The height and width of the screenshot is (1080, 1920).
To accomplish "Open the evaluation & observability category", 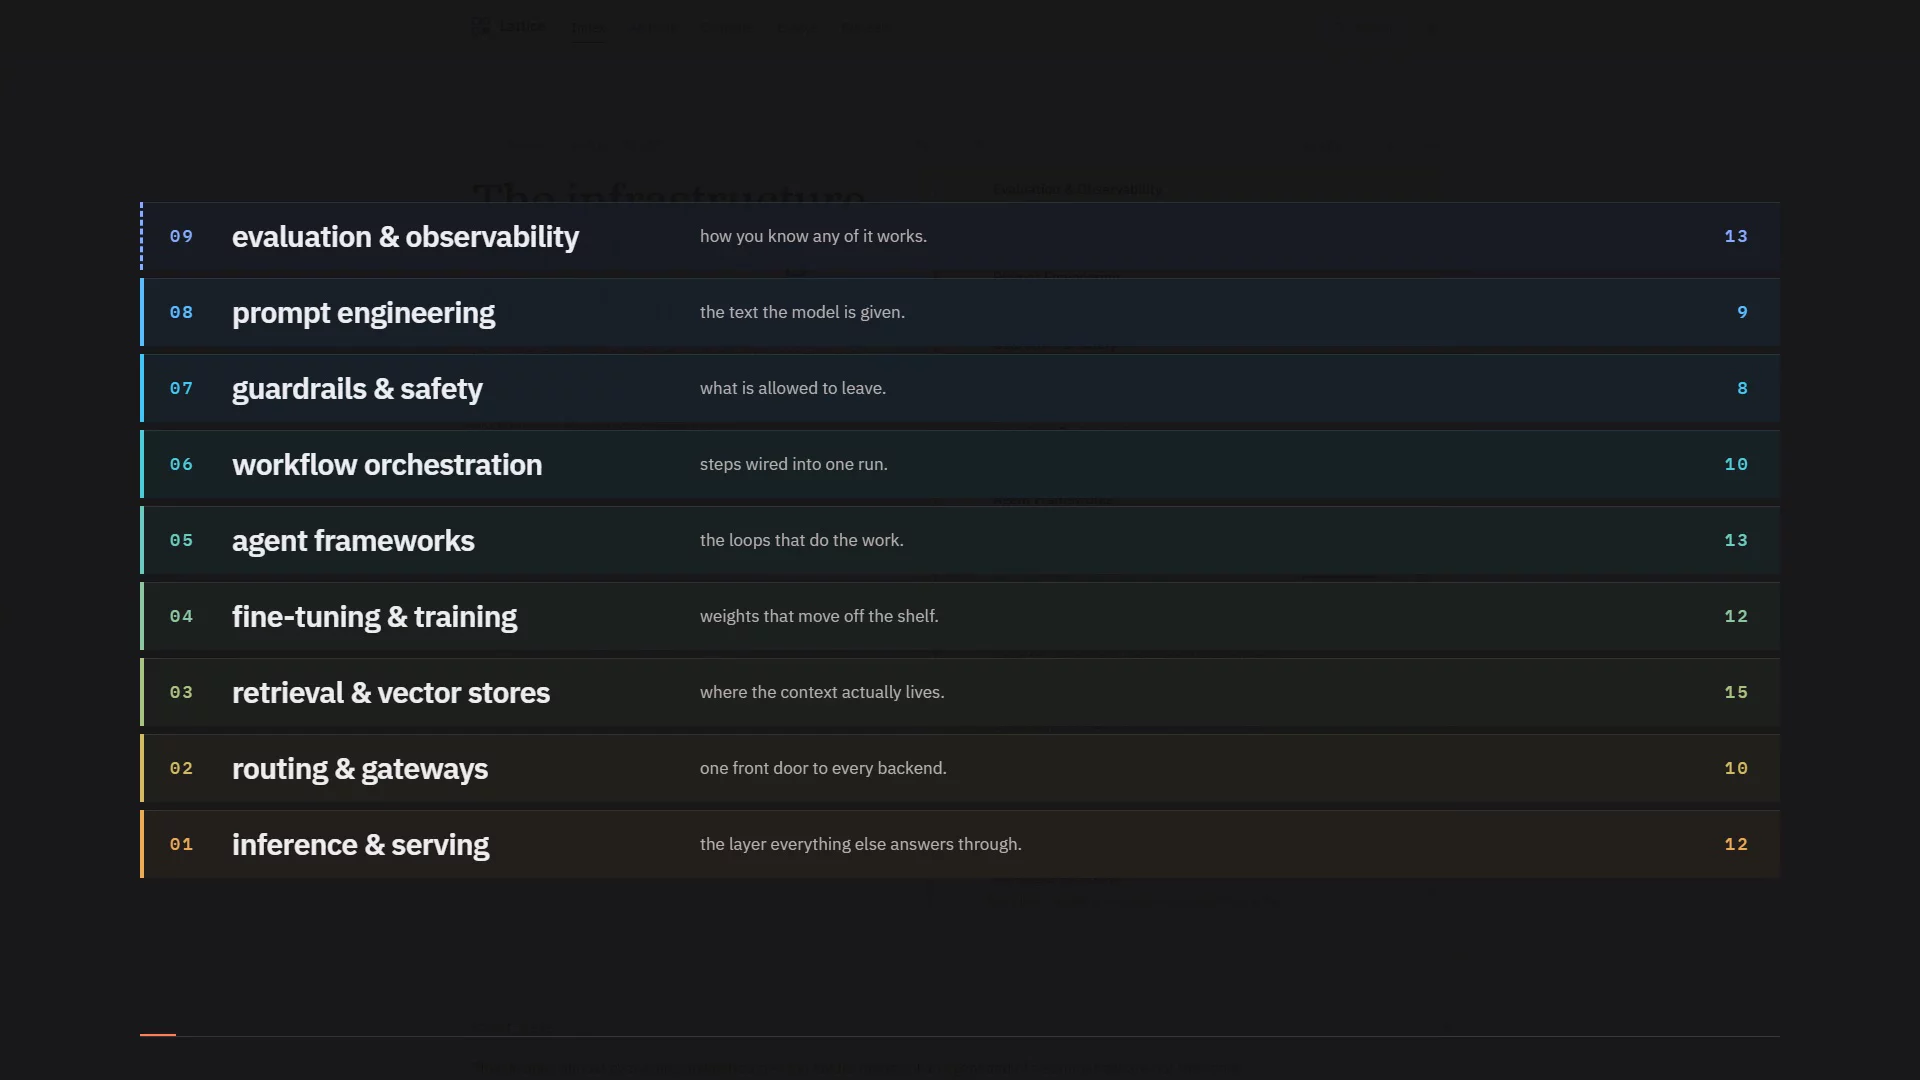I will click(960, 236).
